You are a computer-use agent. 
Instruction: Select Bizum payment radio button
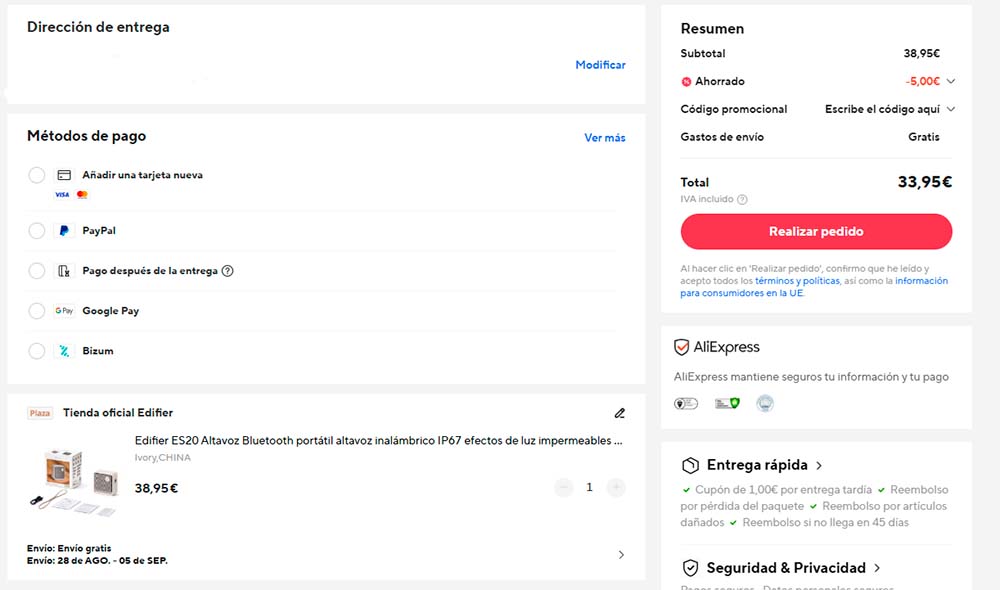click(37, 351)
